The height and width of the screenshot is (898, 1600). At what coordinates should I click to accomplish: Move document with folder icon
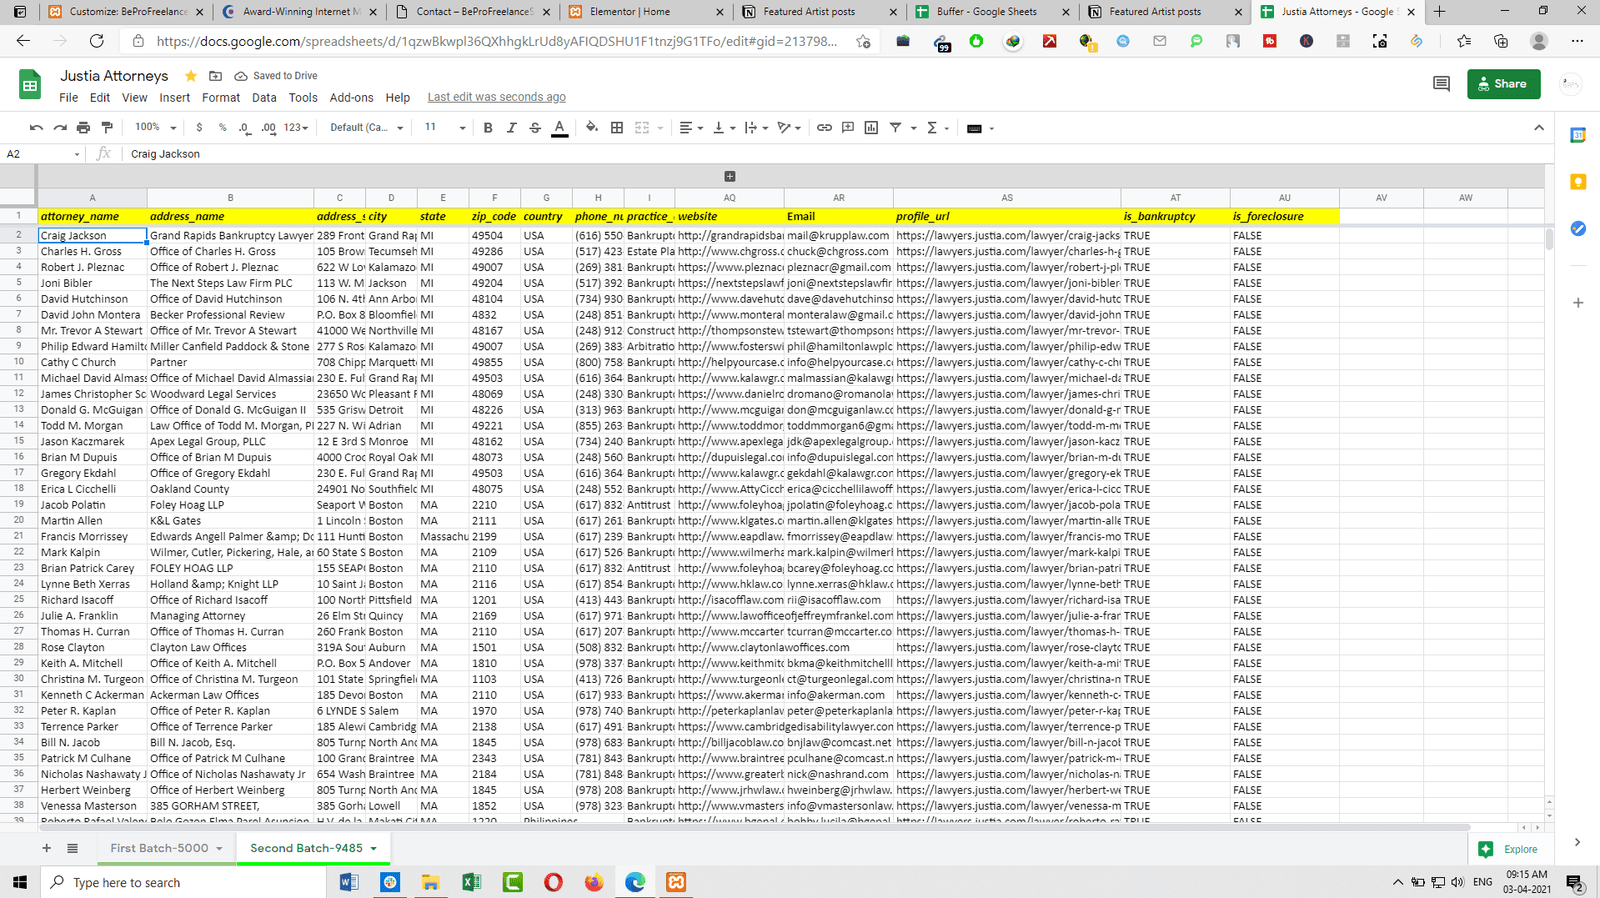(x=215, y=76)
